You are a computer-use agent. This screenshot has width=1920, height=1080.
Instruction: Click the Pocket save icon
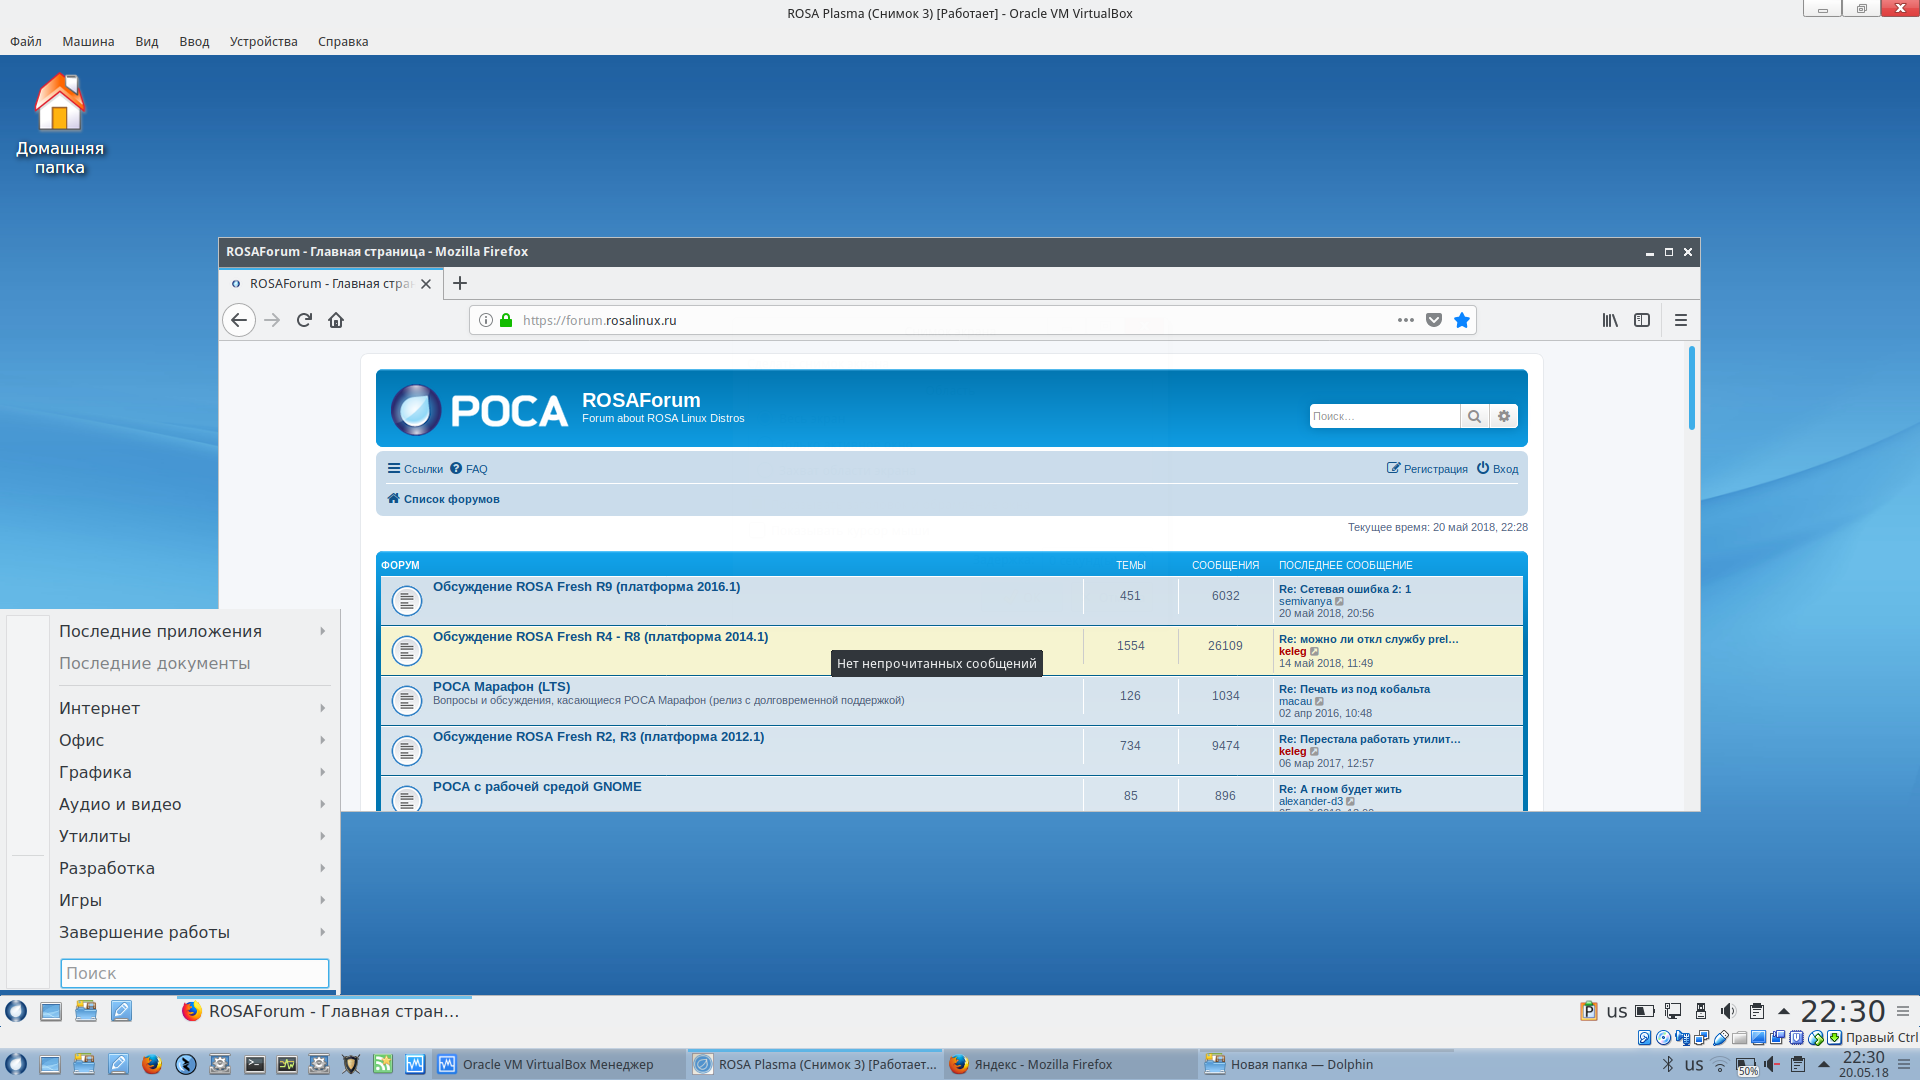click(1433, 320)
